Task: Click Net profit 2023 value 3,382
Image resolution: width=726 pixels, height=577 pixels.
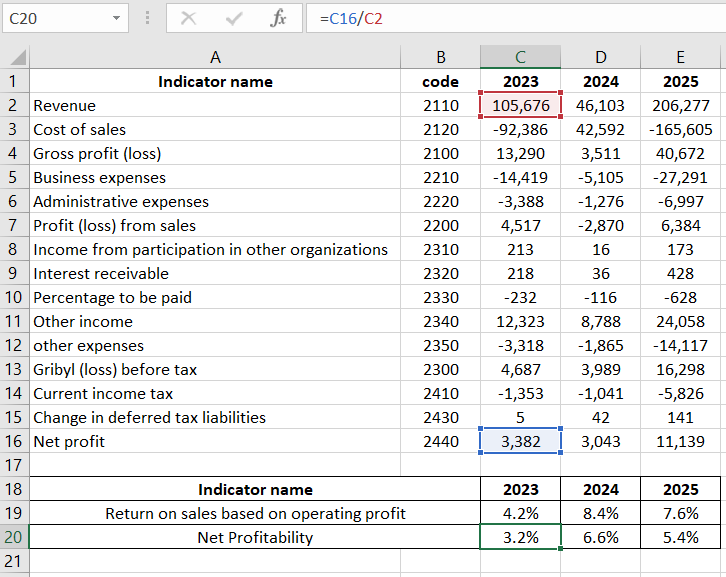Action: [520, 441]
